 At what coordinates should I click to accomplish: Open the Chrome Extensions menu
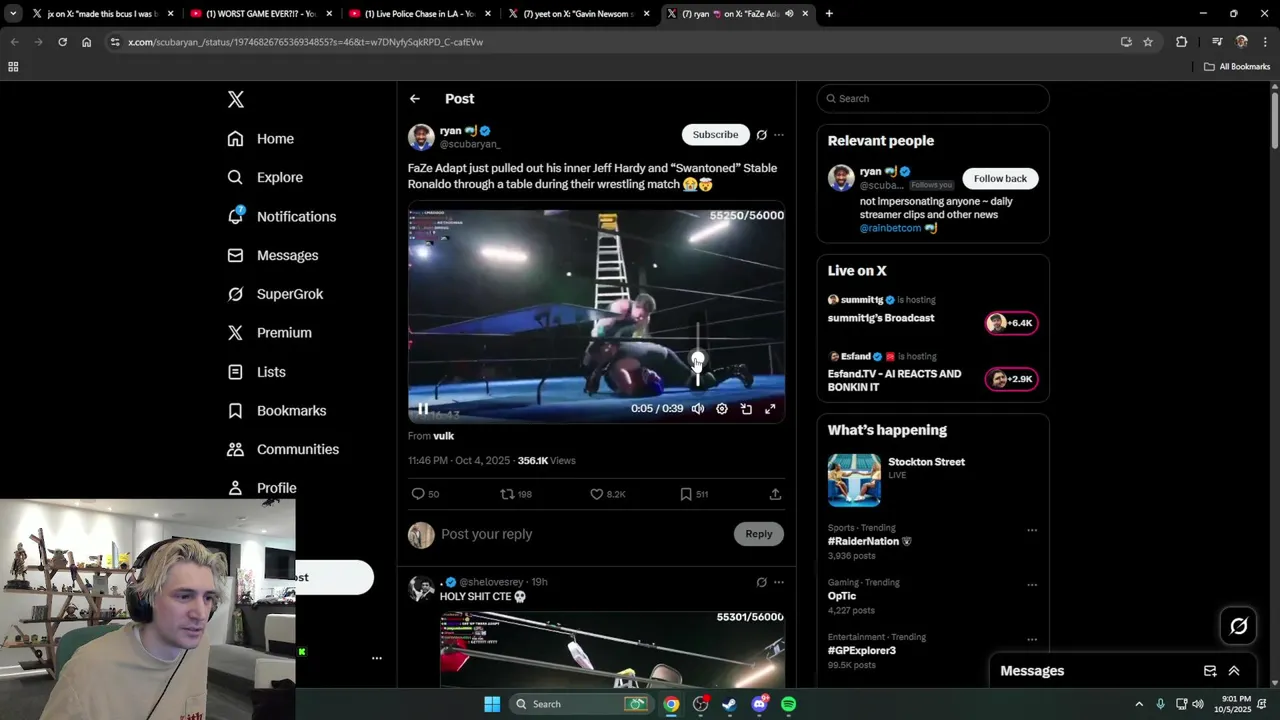point(1182,42)
